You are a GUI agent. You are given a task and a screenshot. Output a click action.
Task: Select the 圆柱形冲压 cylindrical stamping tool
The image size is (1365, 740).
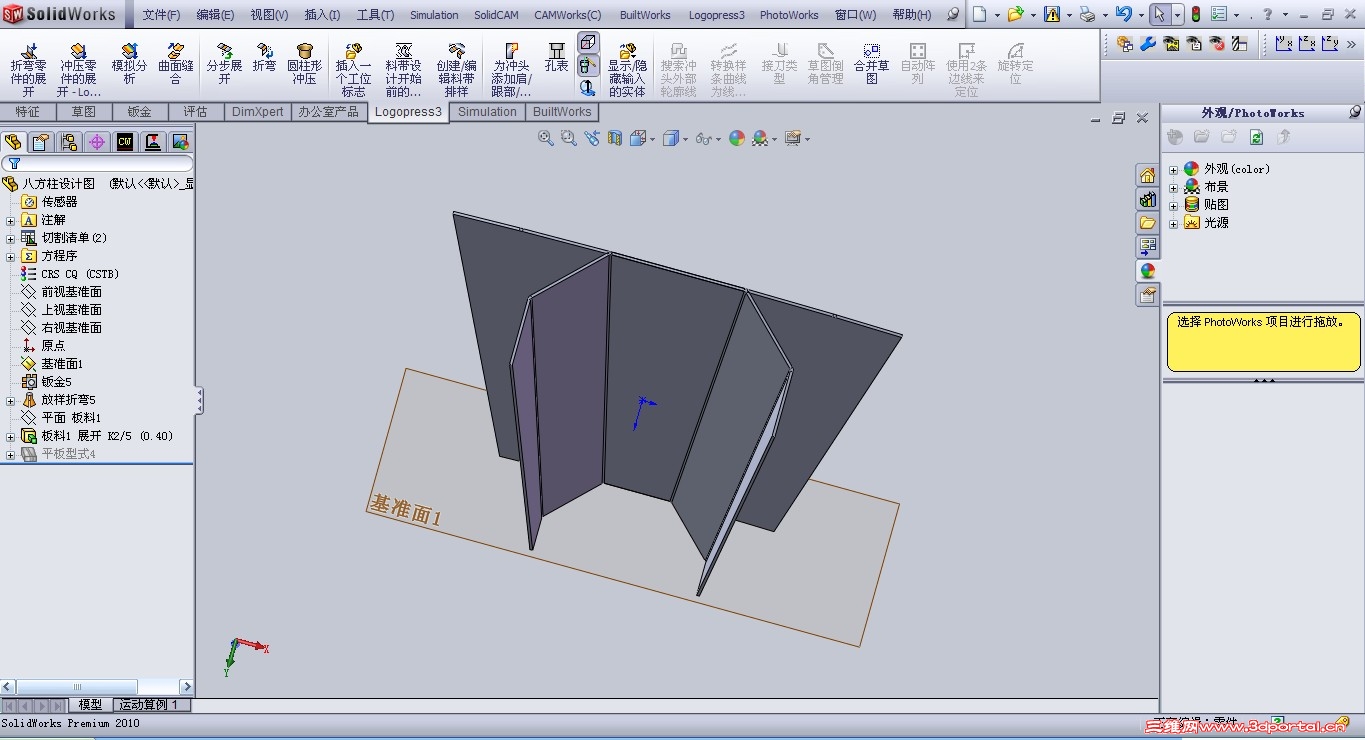305,64
